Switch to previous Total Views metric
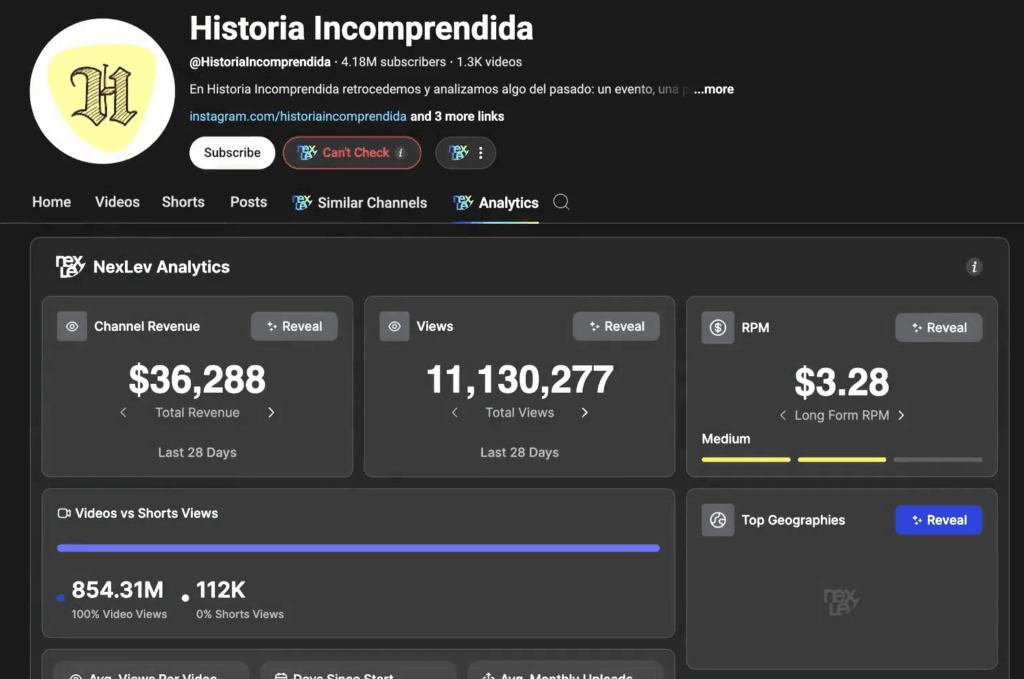The image size is (1024, 679). [x=455, y=413]
